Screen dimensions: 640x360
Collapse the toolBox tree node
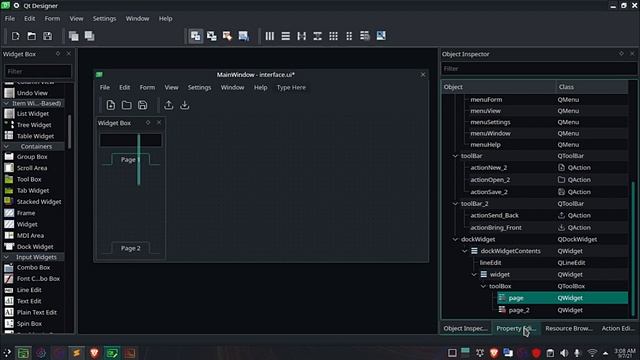coord(483,286)
